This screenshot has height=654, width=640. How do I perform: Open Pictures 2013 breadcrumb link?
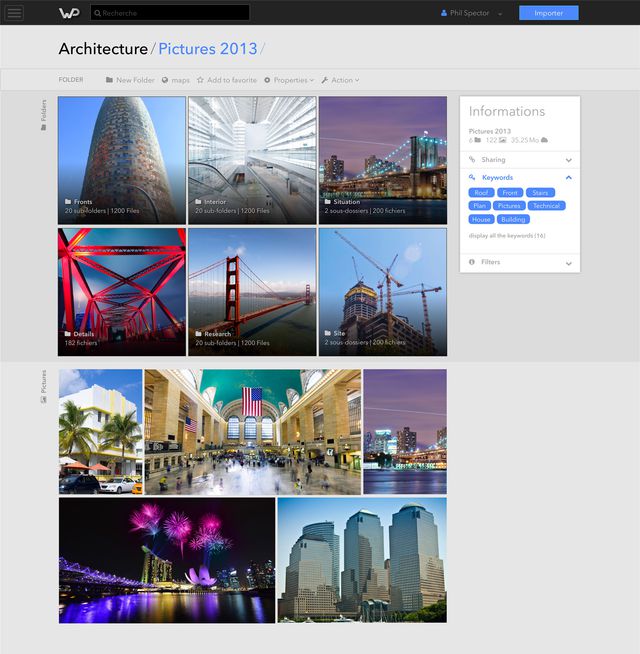coord(208,49)
